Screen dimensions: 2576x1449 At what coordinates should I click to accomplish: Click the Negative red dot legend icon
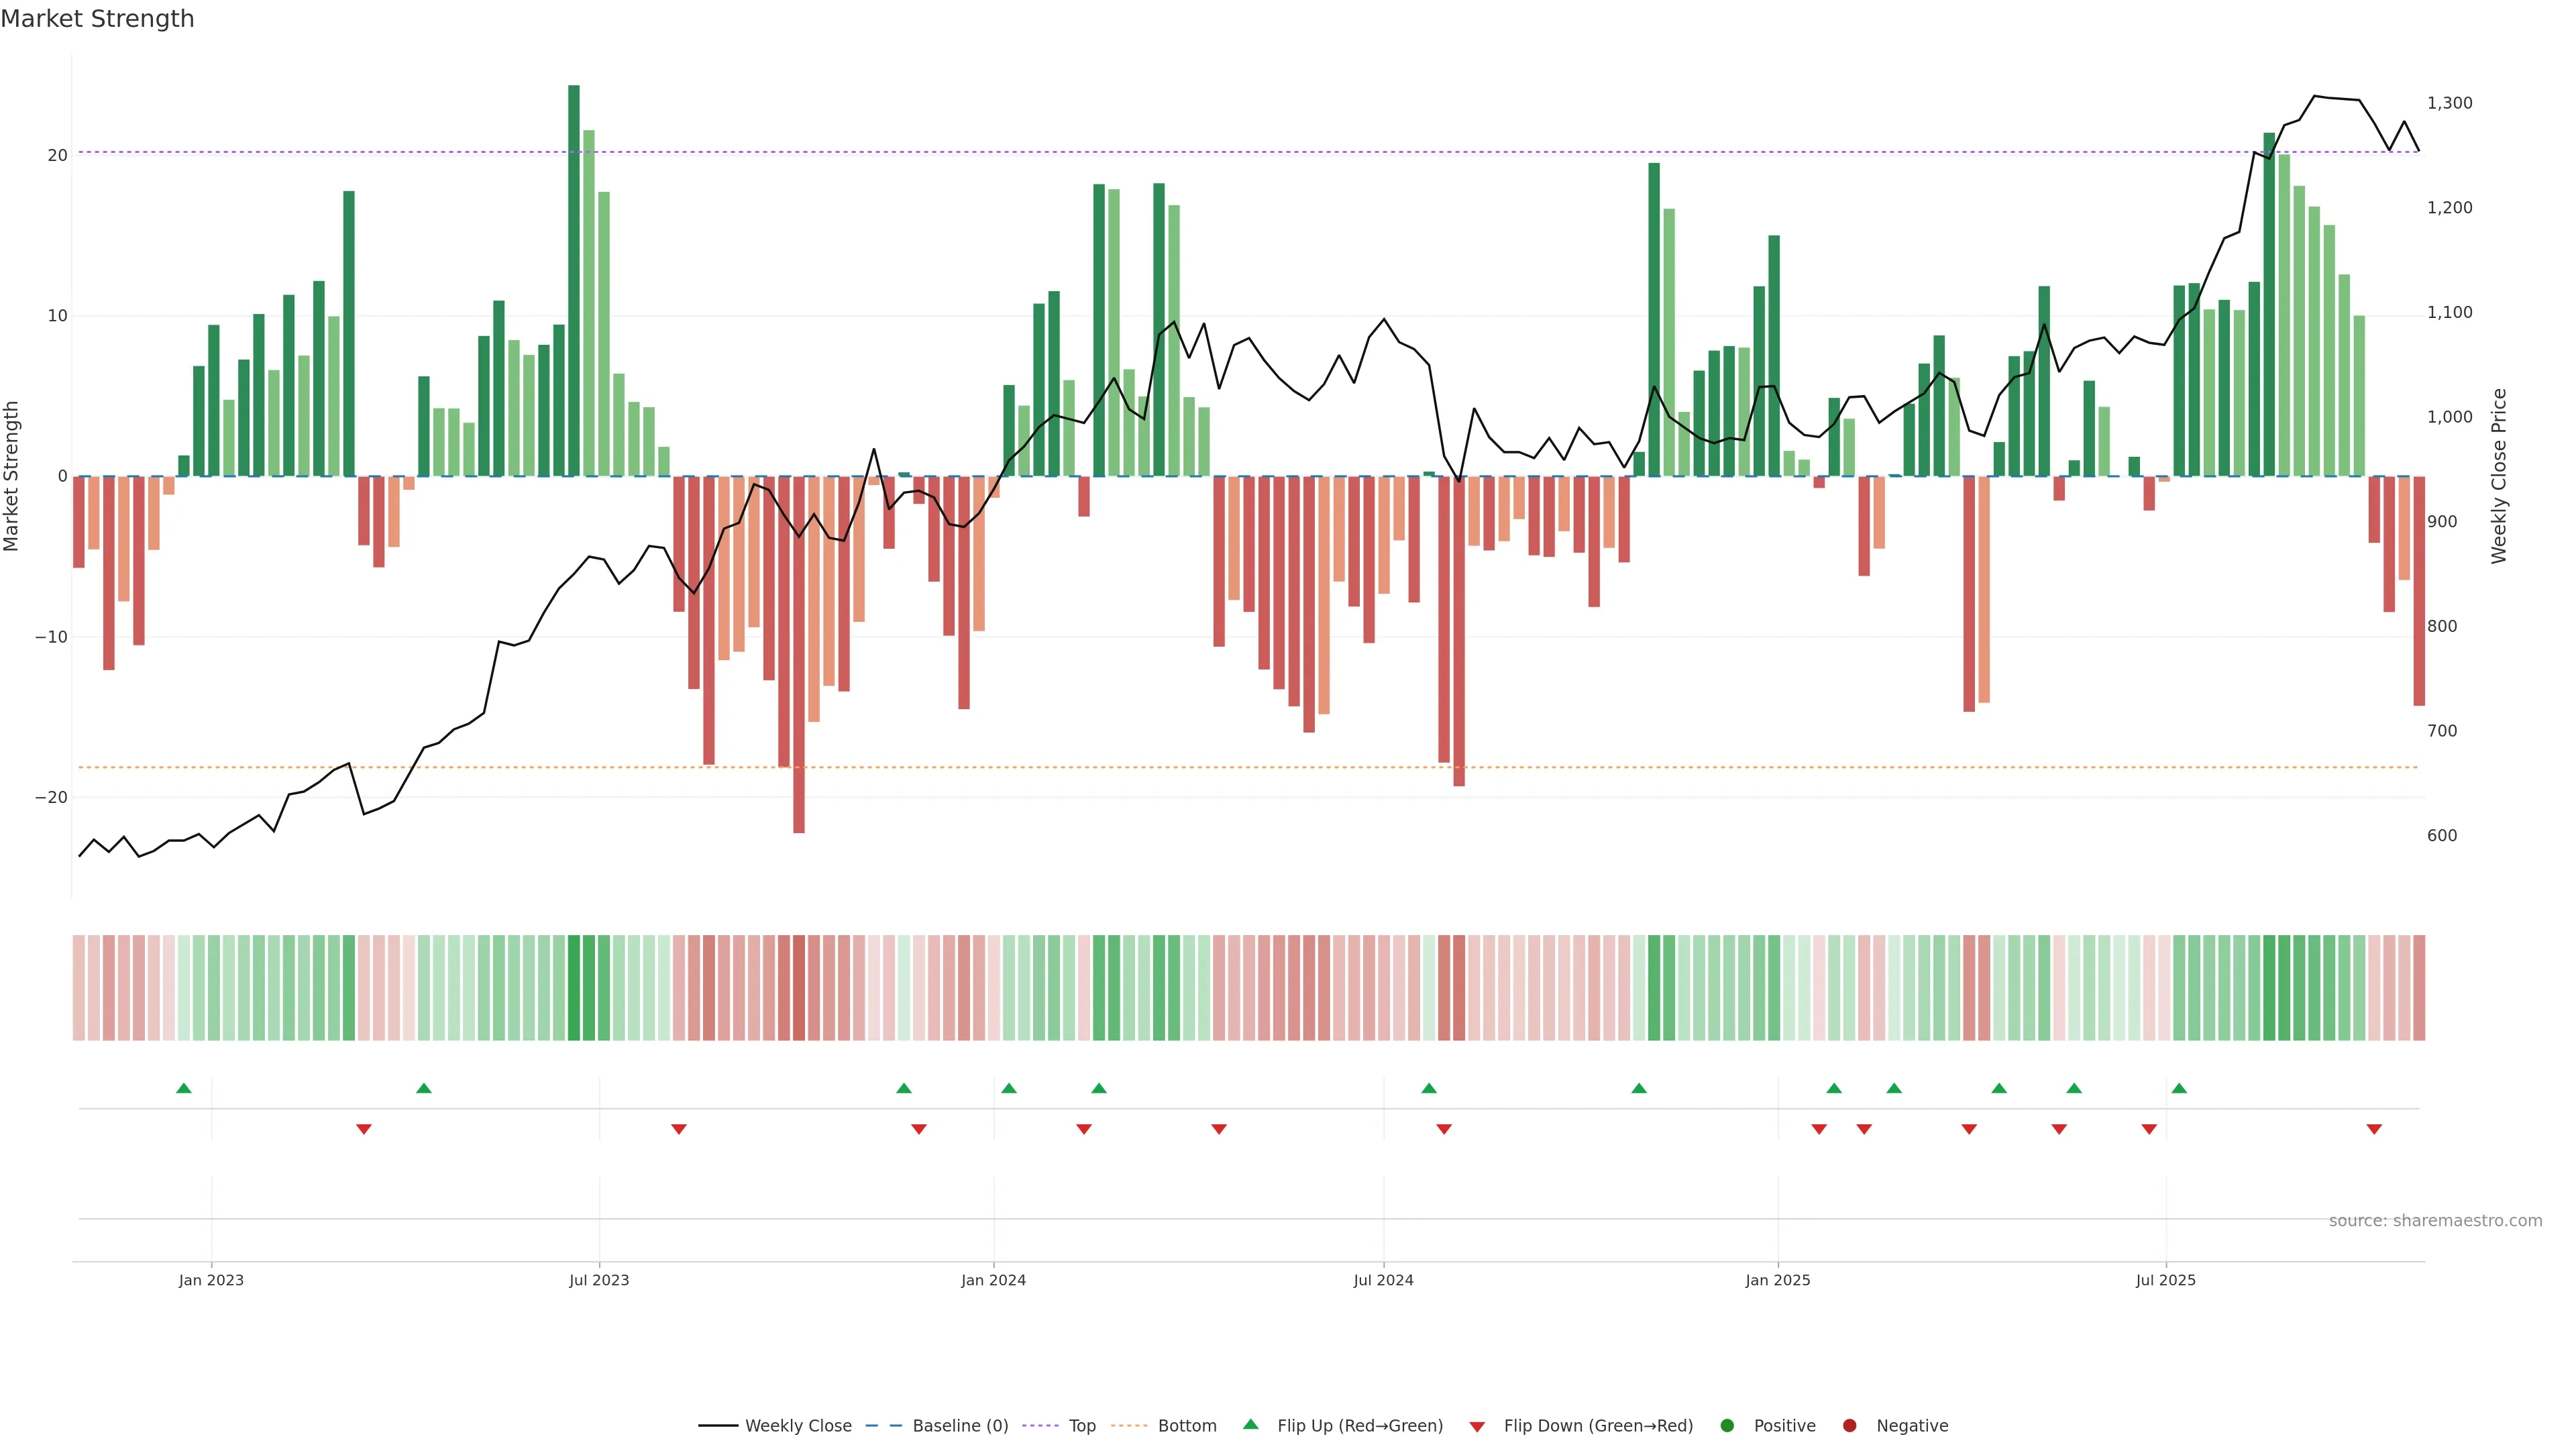1849,1426
